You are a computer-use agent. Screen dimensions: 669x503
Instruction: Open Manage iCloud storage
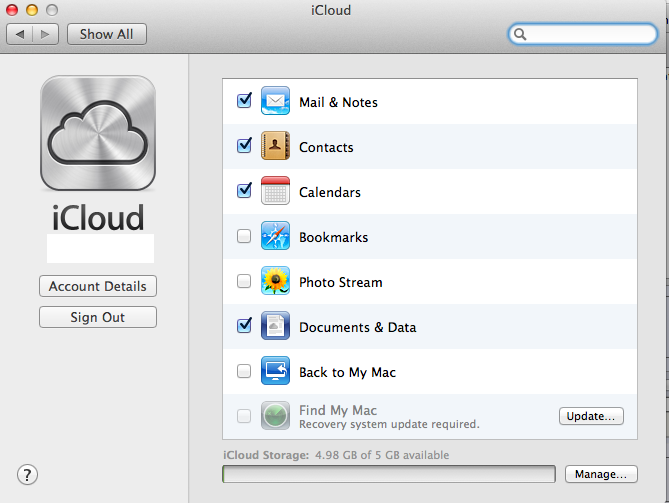point(601,474)
